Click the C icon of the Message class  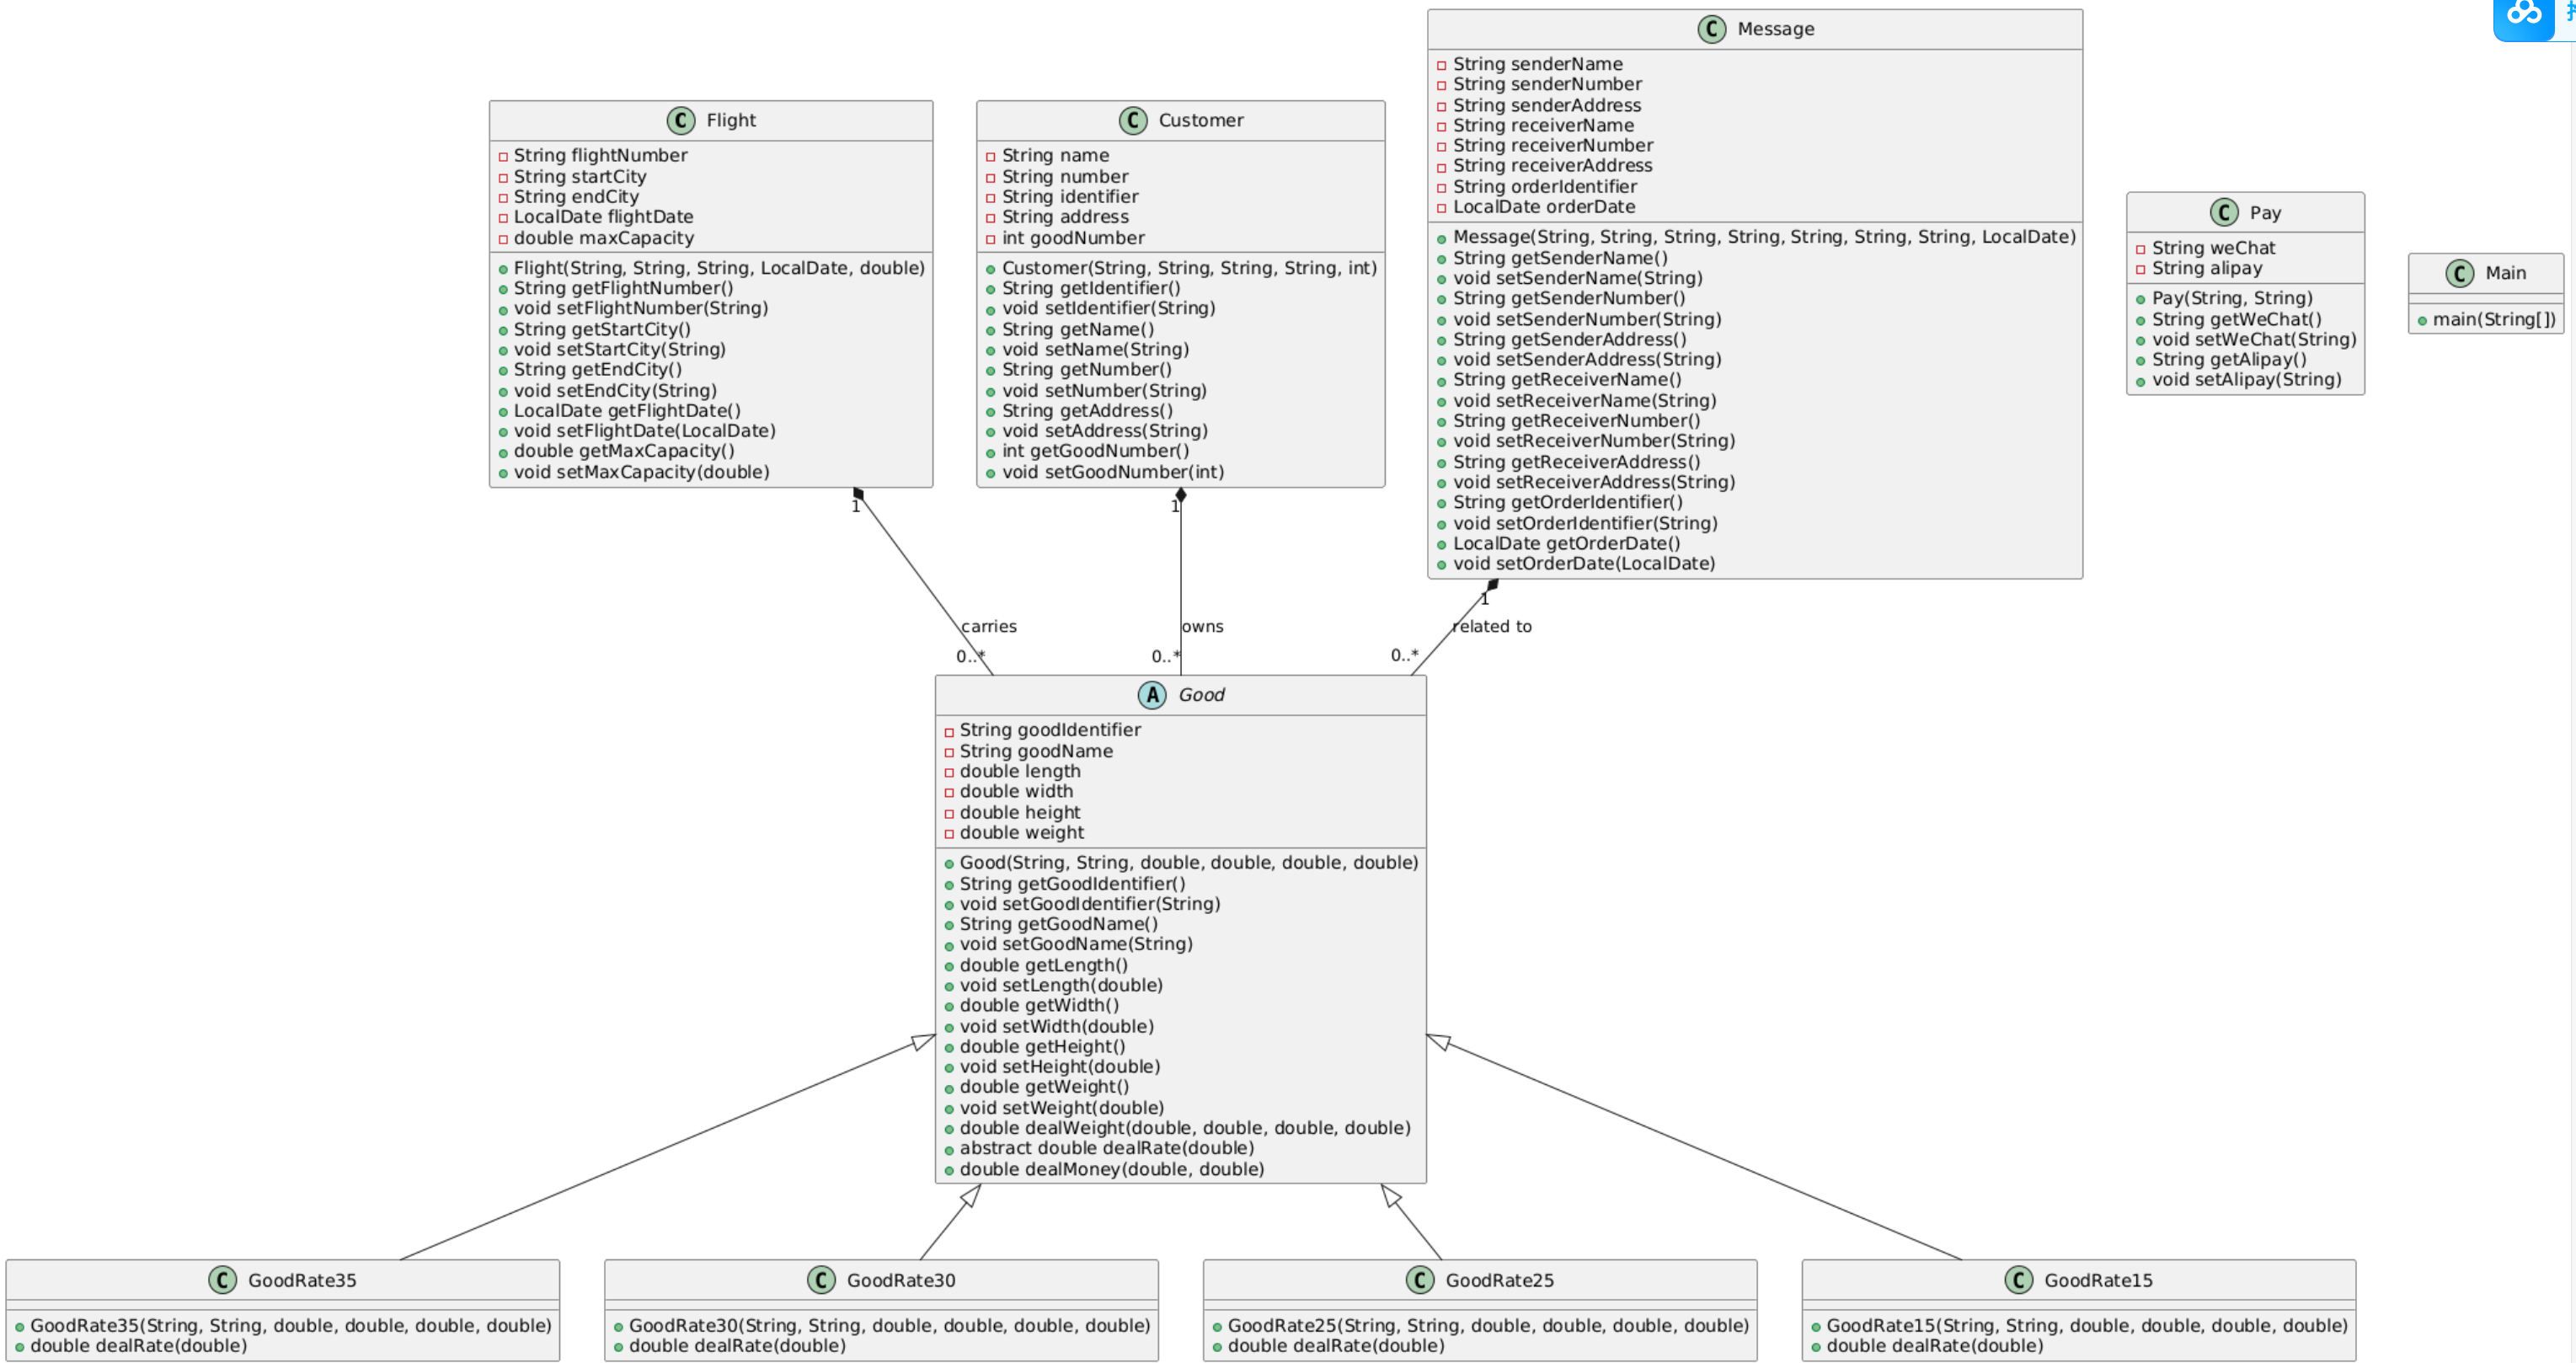(x=1711, y=29)
